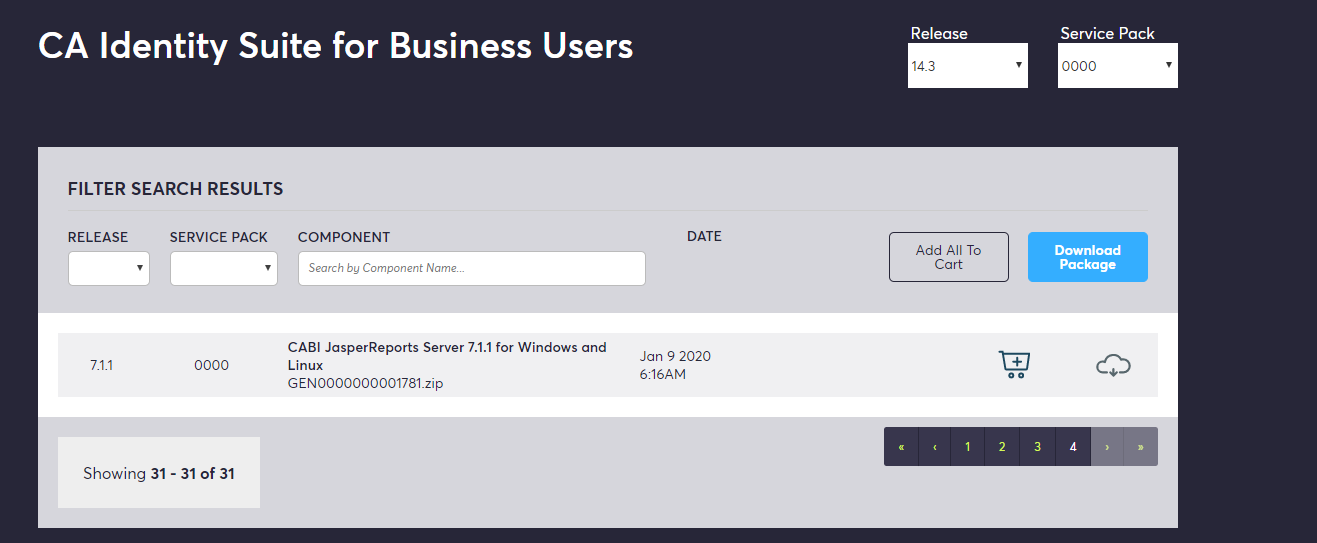1317x543 pixels.
Task: Jump to last results page
Action: [1141, 447]
